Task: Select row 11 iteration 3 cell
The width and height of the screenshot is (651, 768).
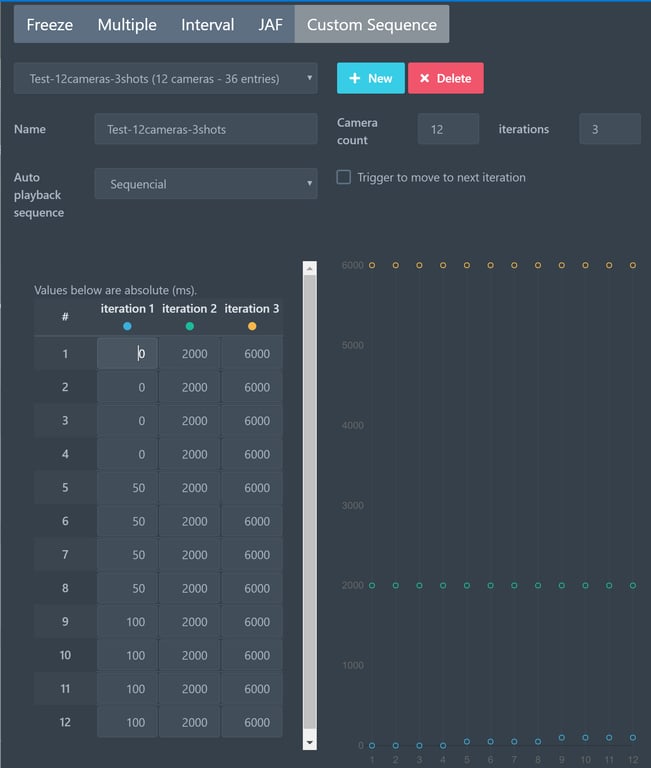Action: pyautogui.click(x=252, y=689)
